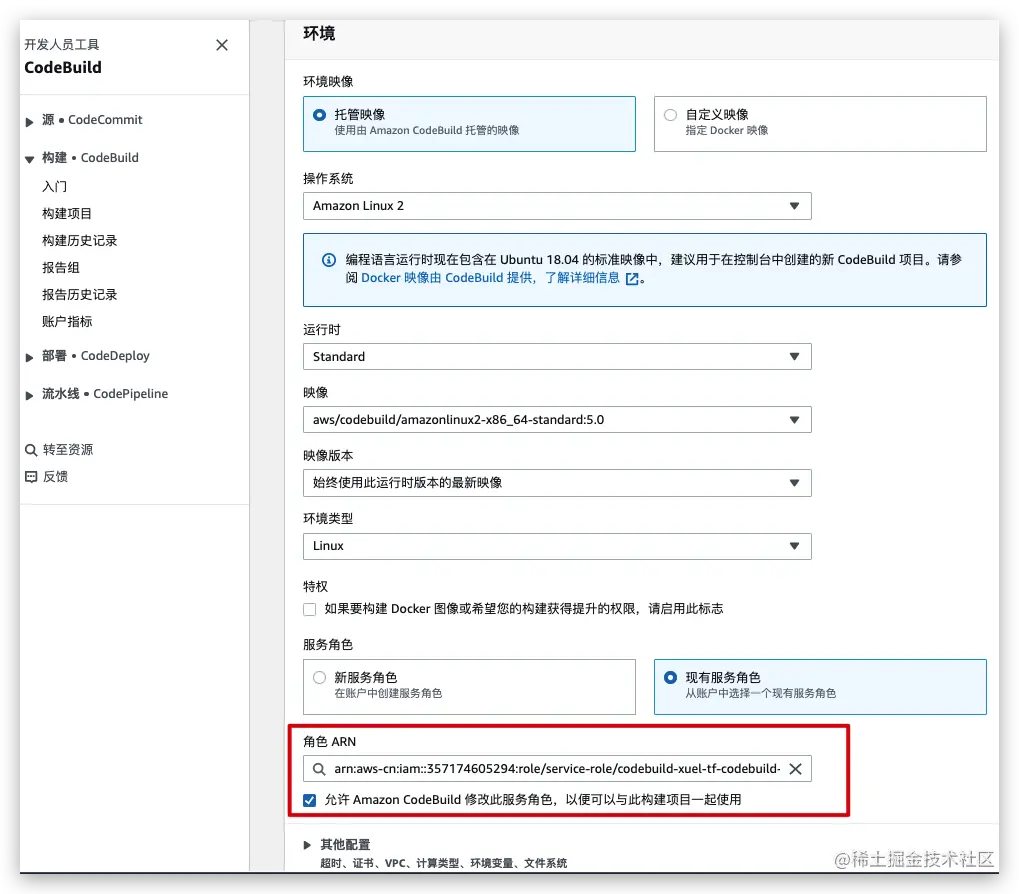Choose the 新服务角色 radio option
This screenshot has height=894, width=1019.
pyautogui.click(x=319, y=678)
